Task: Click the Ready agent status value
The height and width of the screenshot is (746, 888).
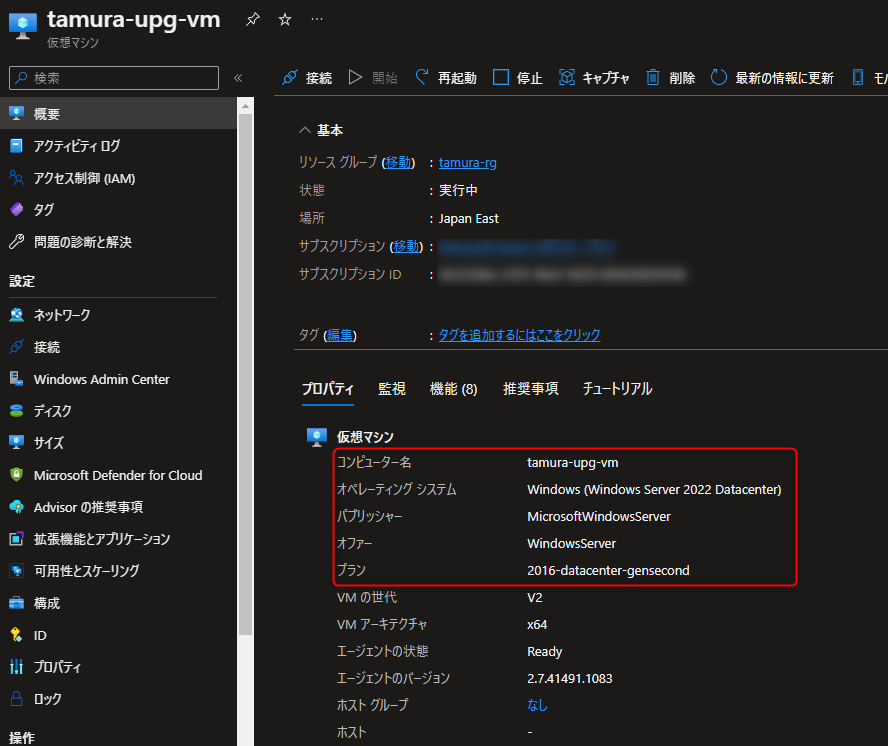Action: click(544, 652)
